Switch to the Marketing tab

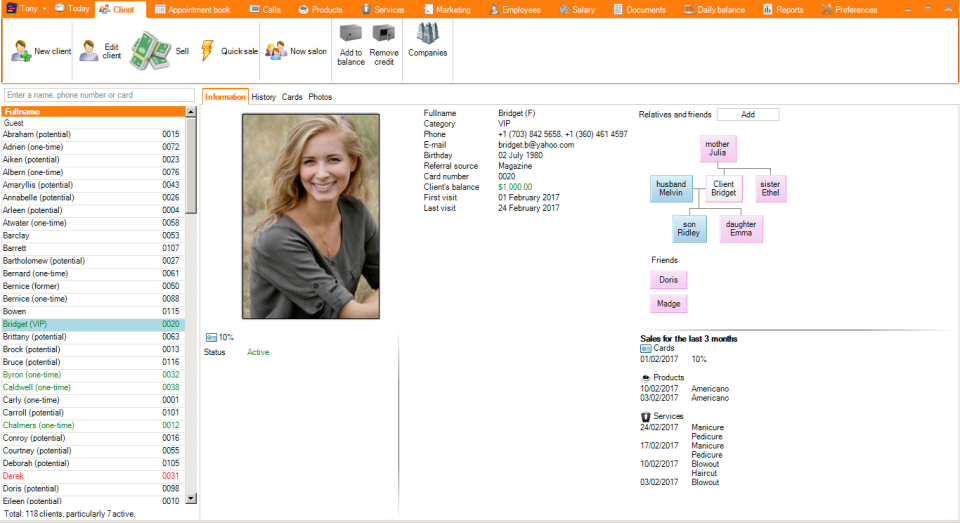447,10
